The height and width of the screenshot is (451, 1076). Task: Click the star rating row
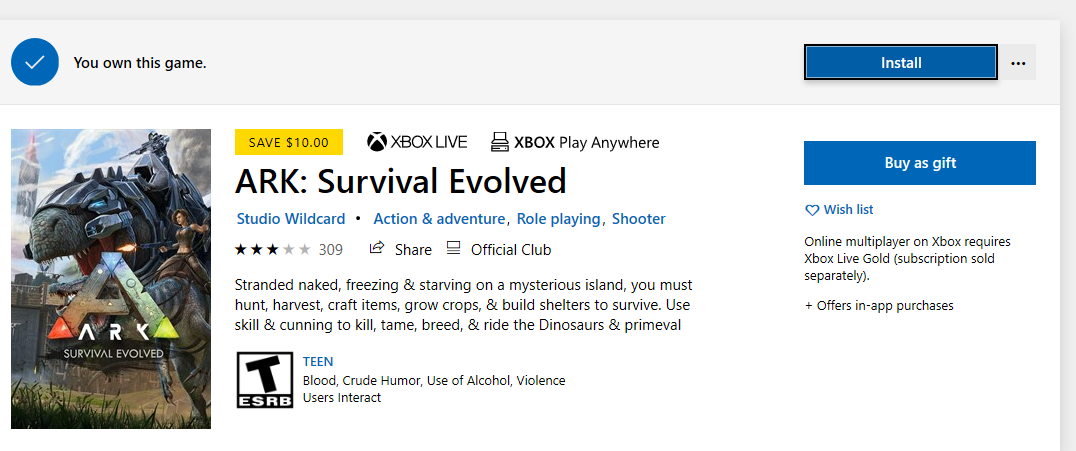tap(272, 249)
